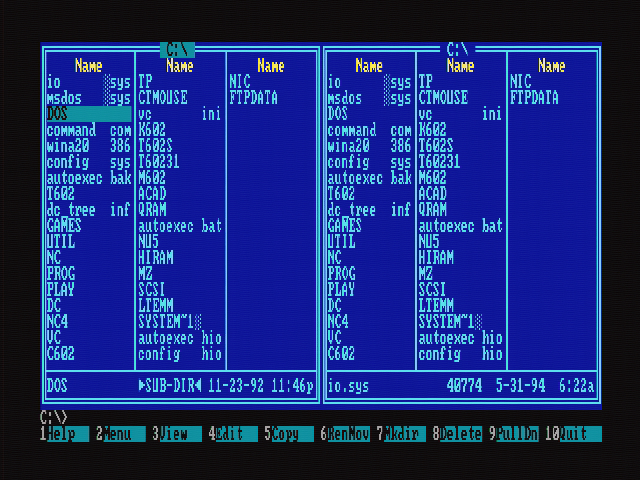Select FTPDATA directory in the left panel
The image size is (640, 480).
coord(254,98)
